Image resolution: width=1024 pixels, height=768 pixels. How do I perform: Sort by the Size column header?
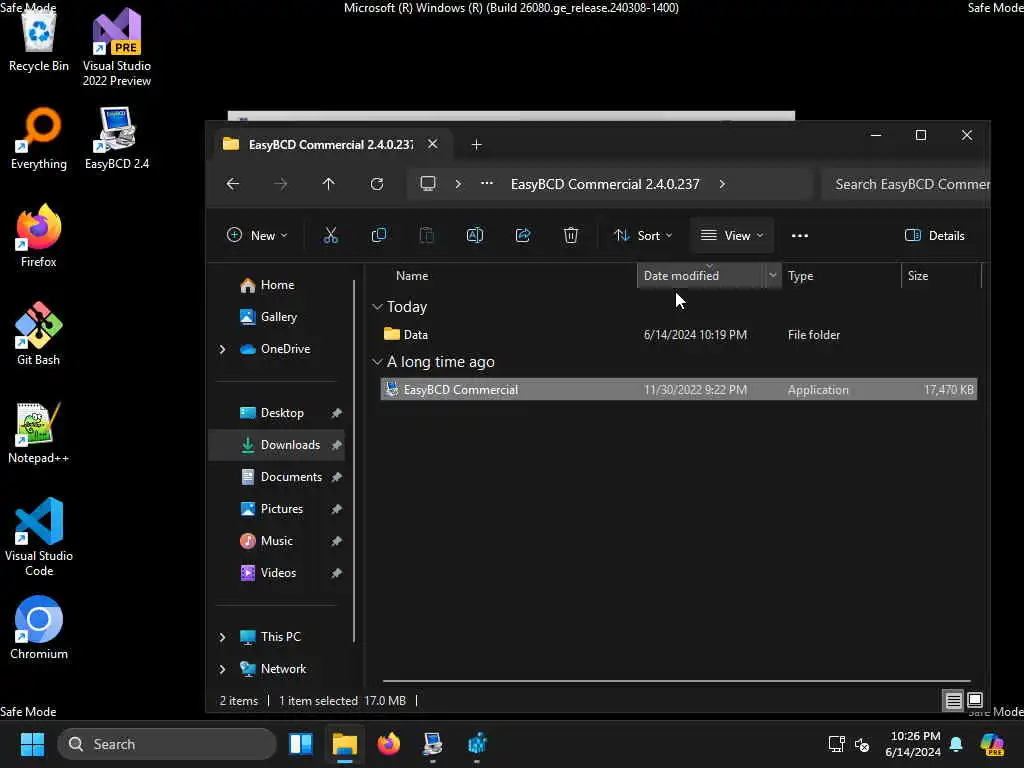pos(918,276)
